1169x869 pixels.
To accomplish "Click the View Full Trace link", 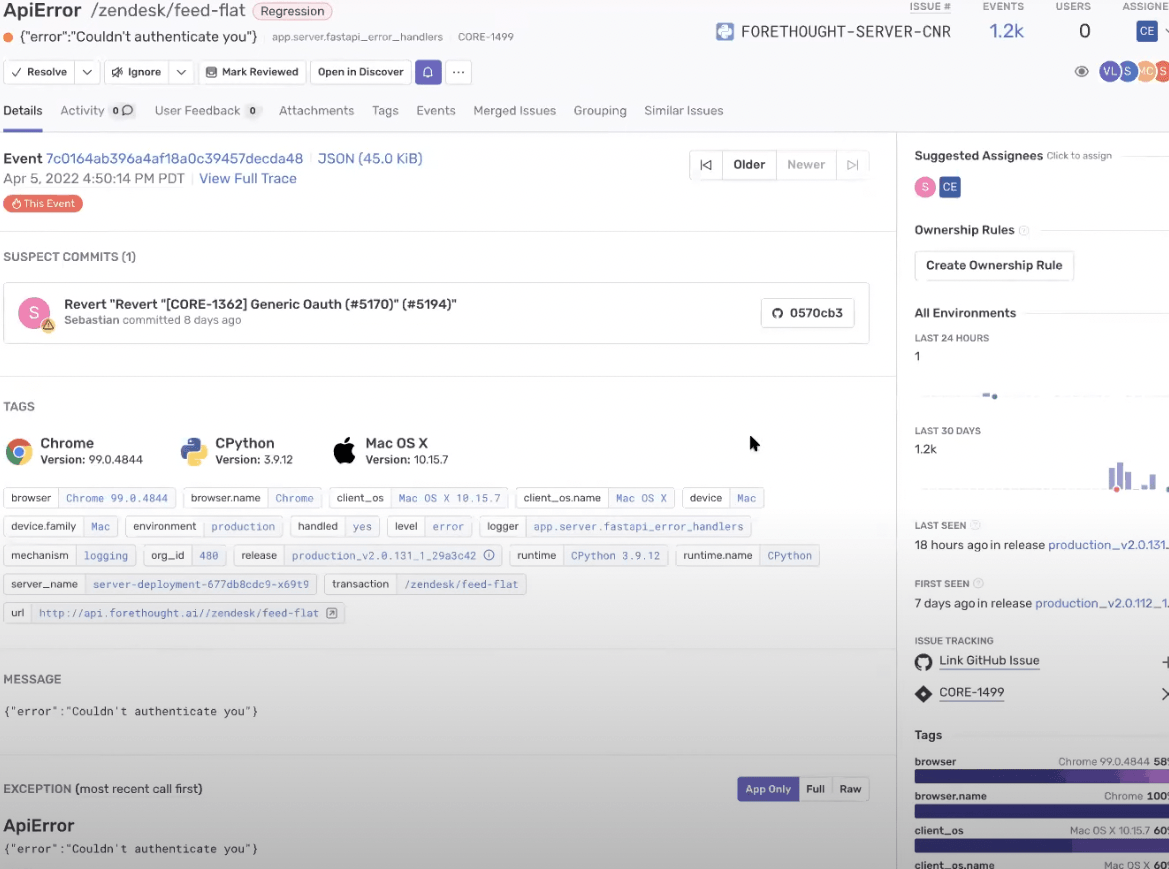I will click(x=248, y=179).
